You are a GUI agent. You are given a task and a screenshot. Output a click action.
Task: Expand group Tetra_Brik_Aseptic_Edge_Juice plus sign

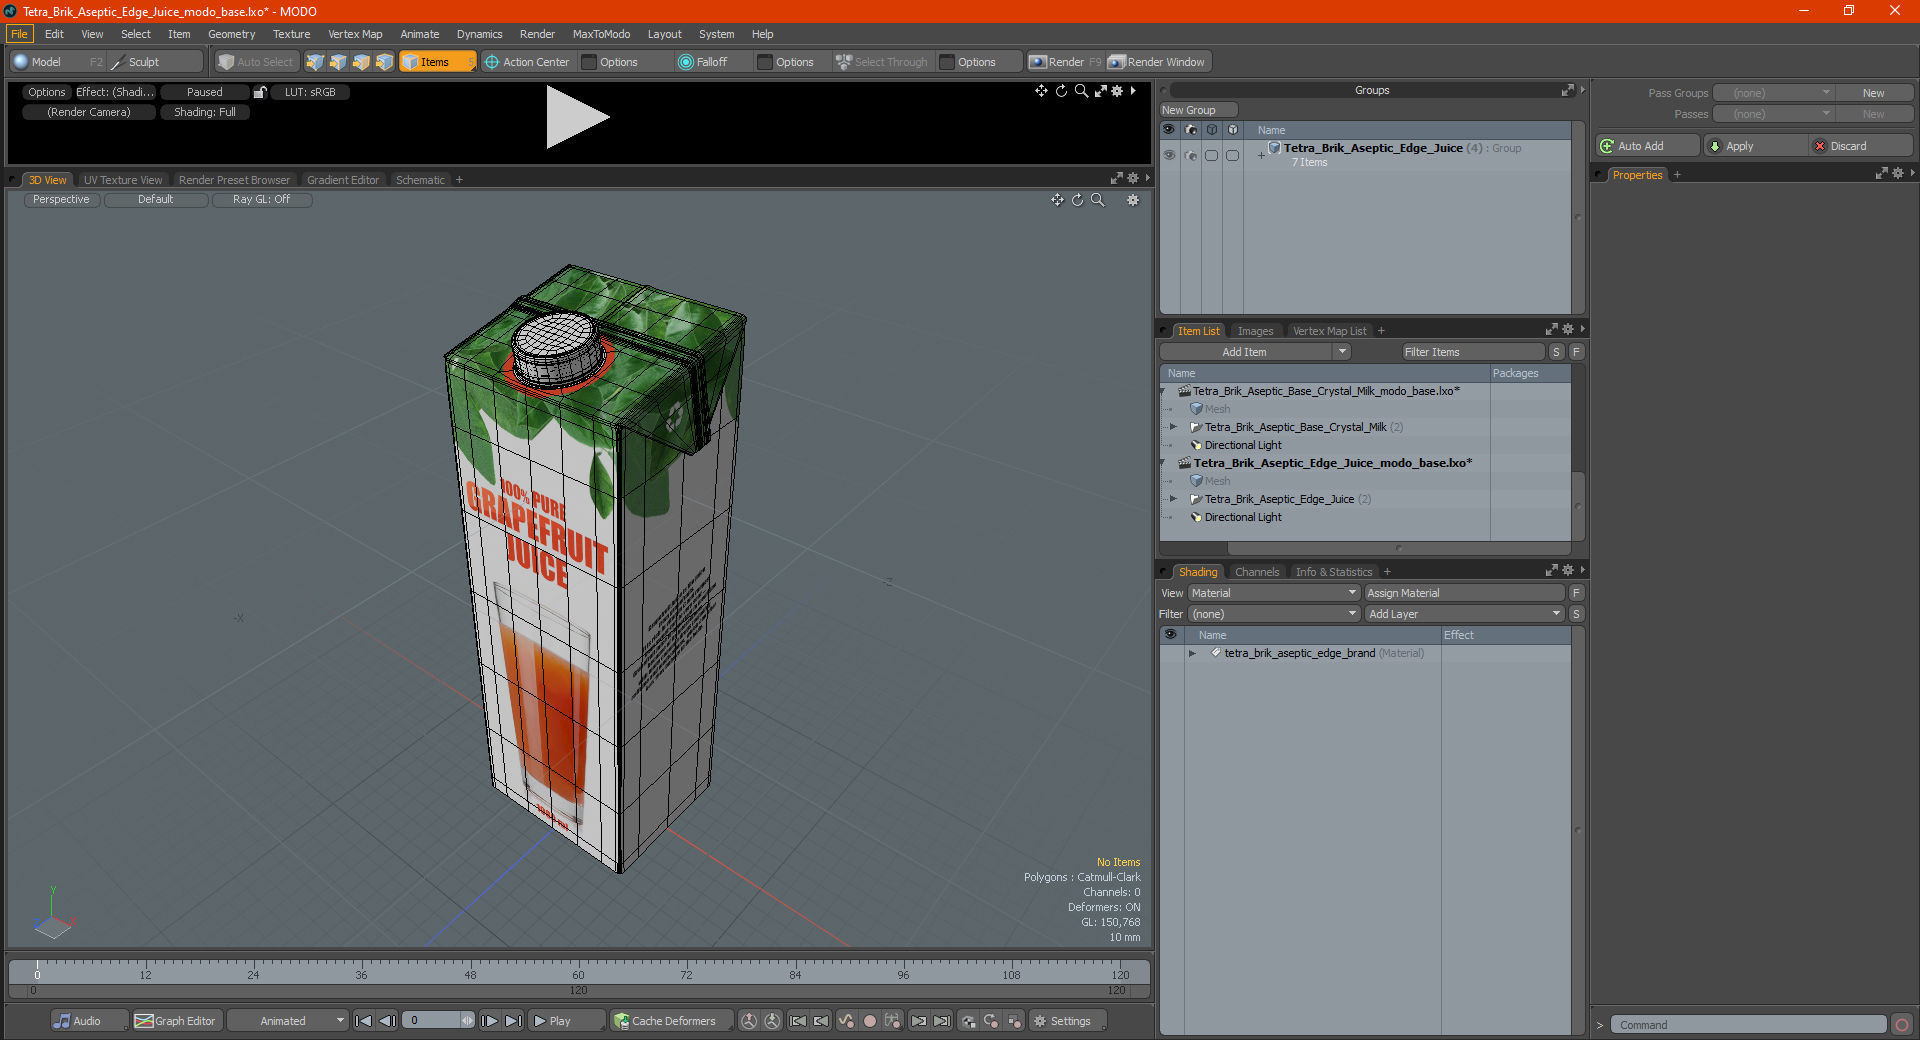coord(1261,155)
